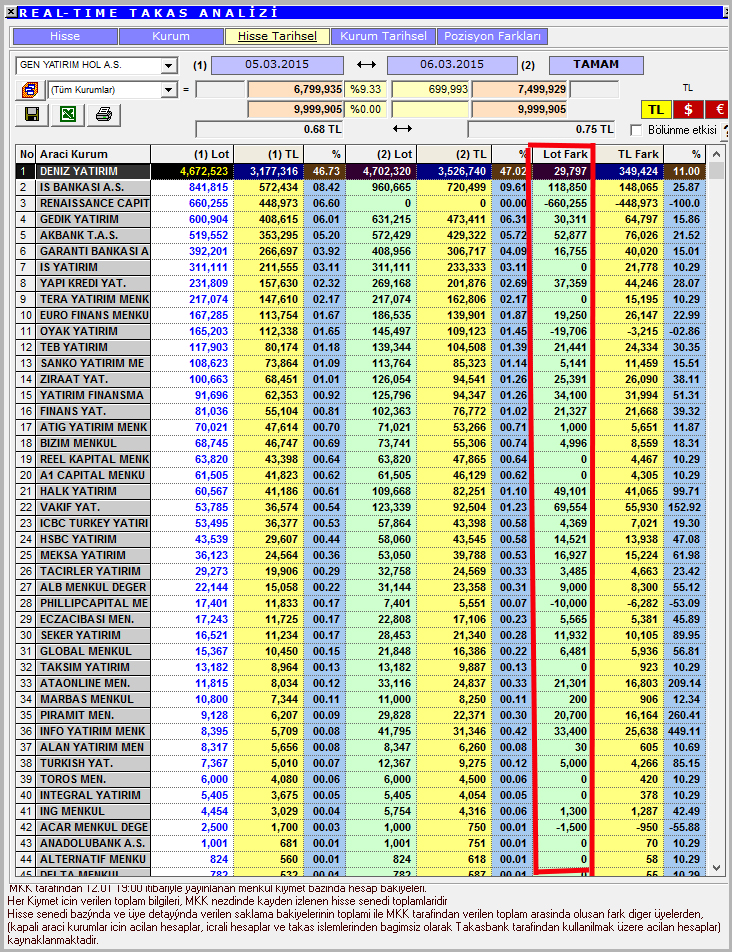Click ZIRAAT YAT. in the table
The height and width of the screenshot is (952, 732).
tap(74, 379)
